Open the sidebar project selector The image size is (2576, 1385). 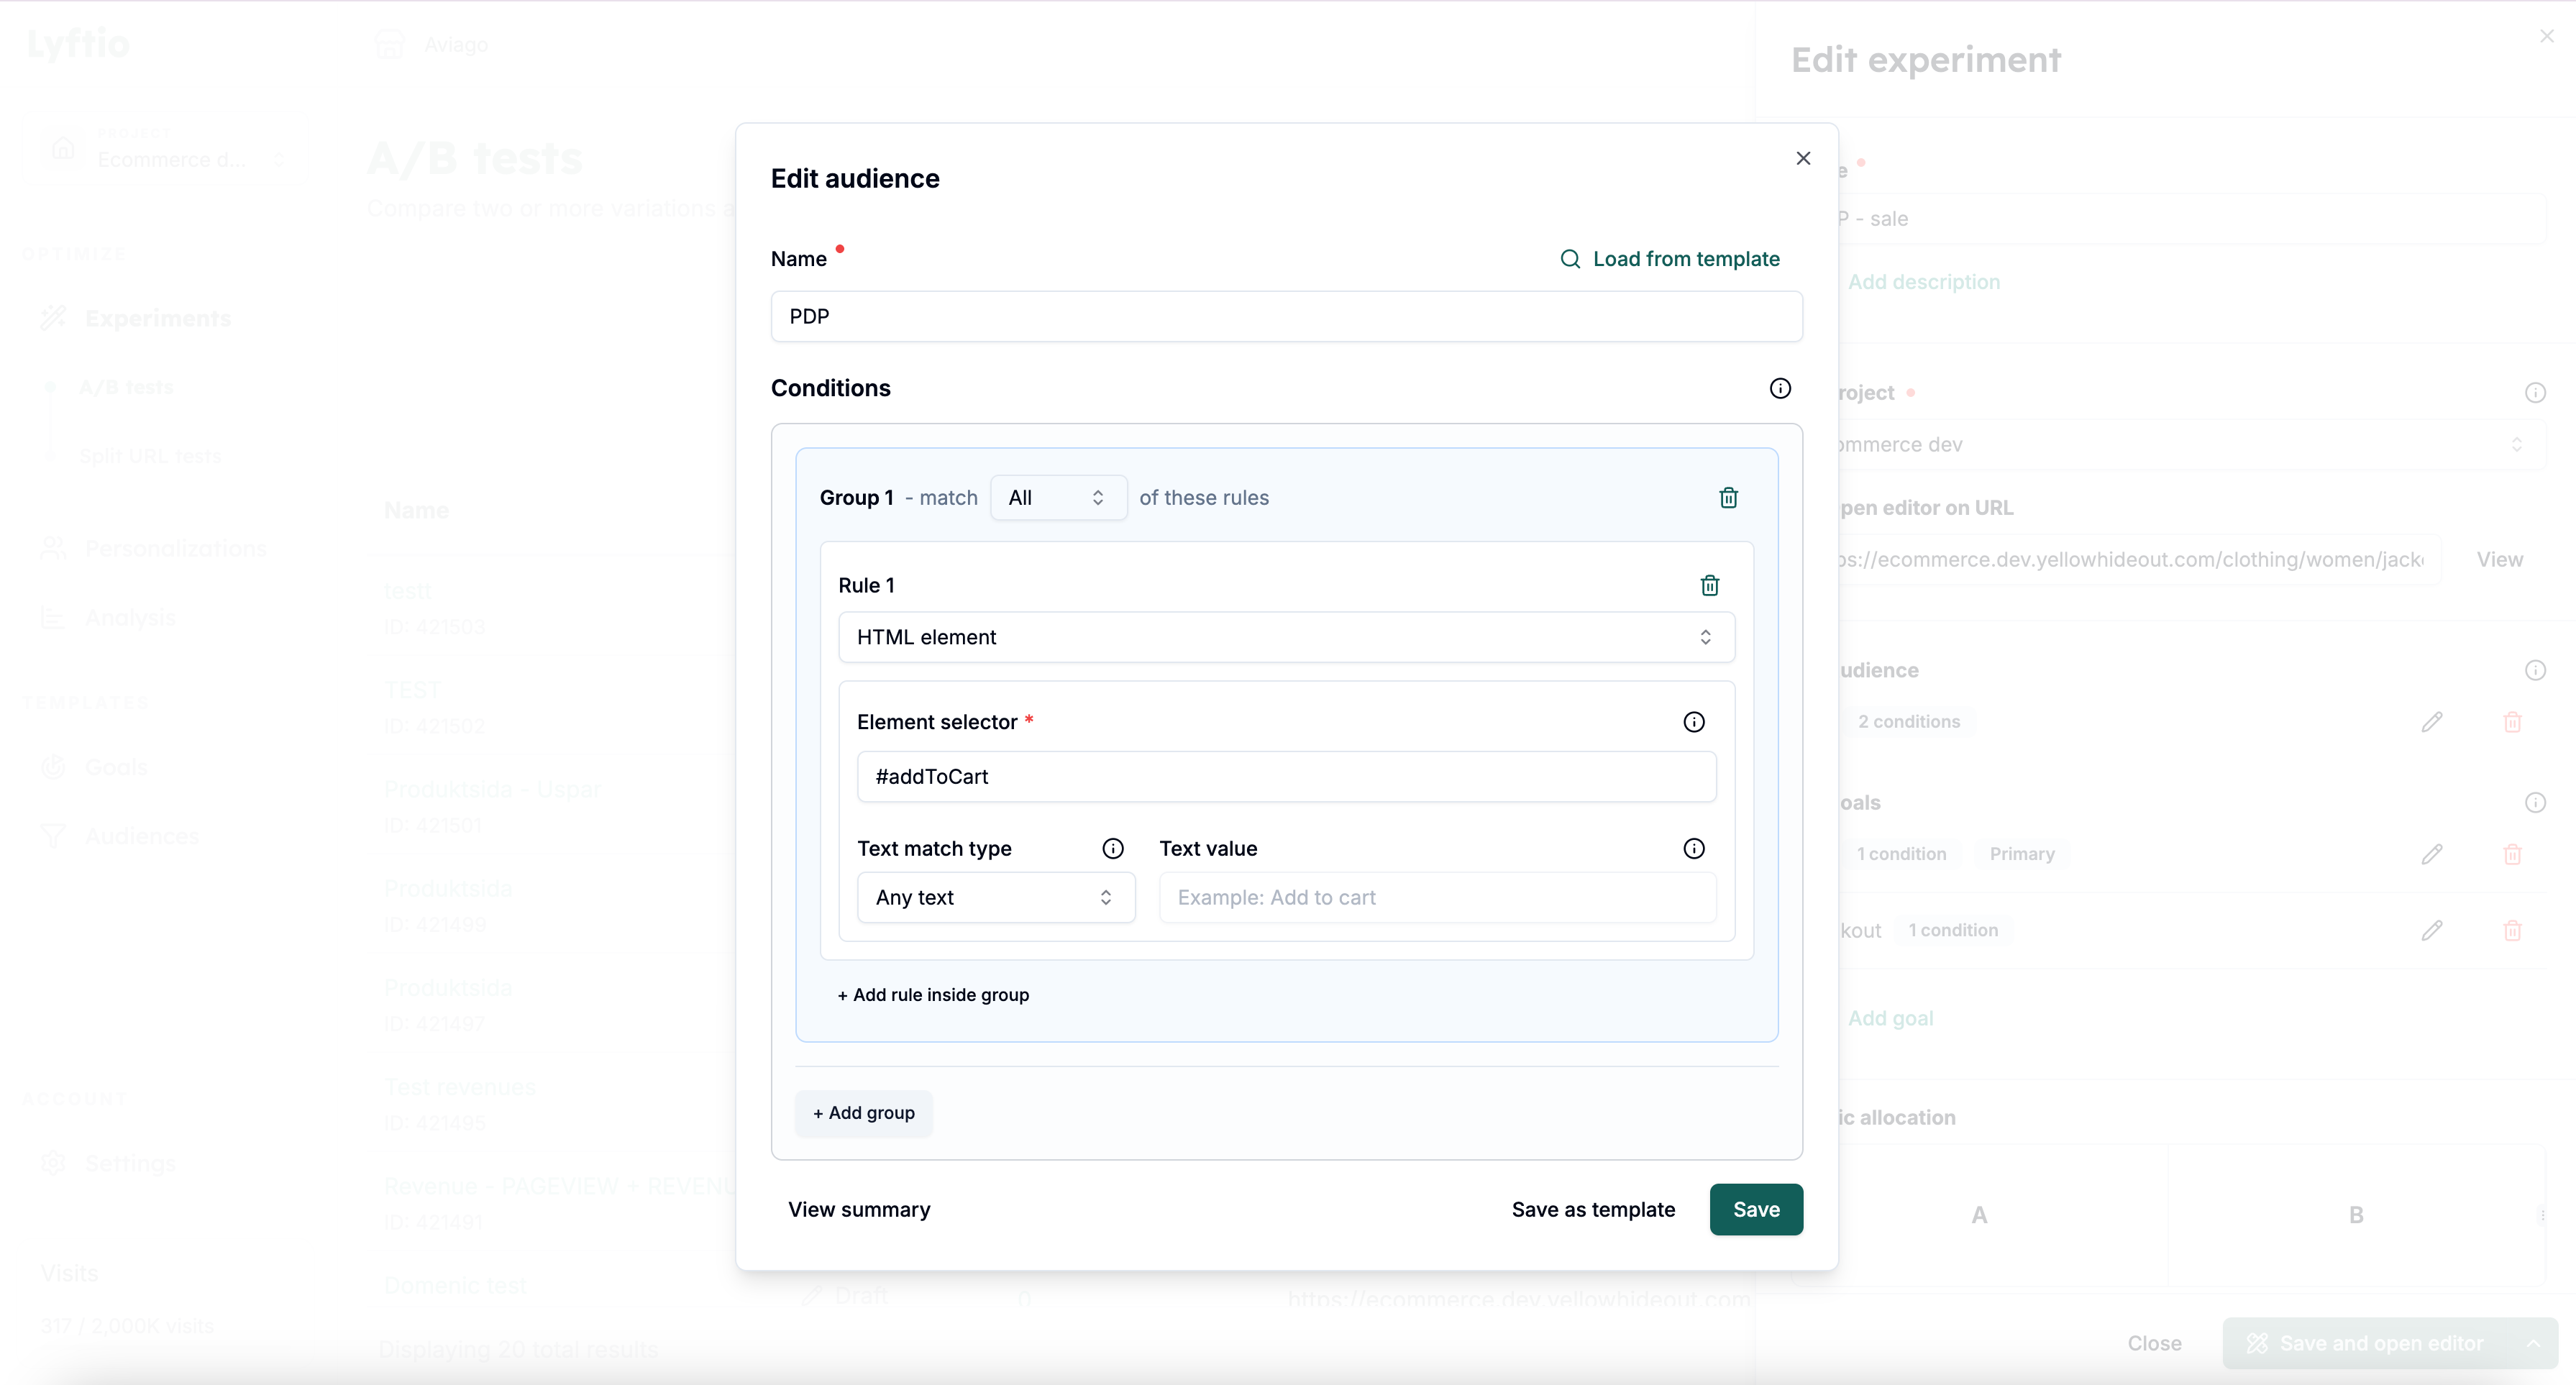tap(165, 150)
